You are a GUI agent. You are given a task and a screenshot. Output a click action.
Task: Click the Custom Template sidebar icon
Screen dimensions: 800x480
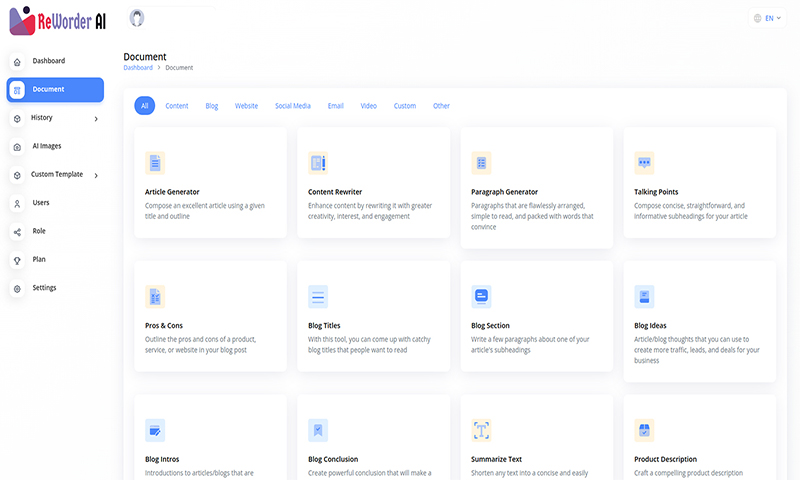click(17, 175)
